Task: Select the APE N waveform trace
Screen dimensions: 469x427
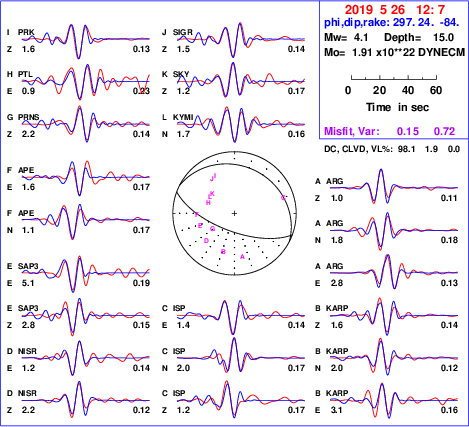Action: click(x=86, y=221)
